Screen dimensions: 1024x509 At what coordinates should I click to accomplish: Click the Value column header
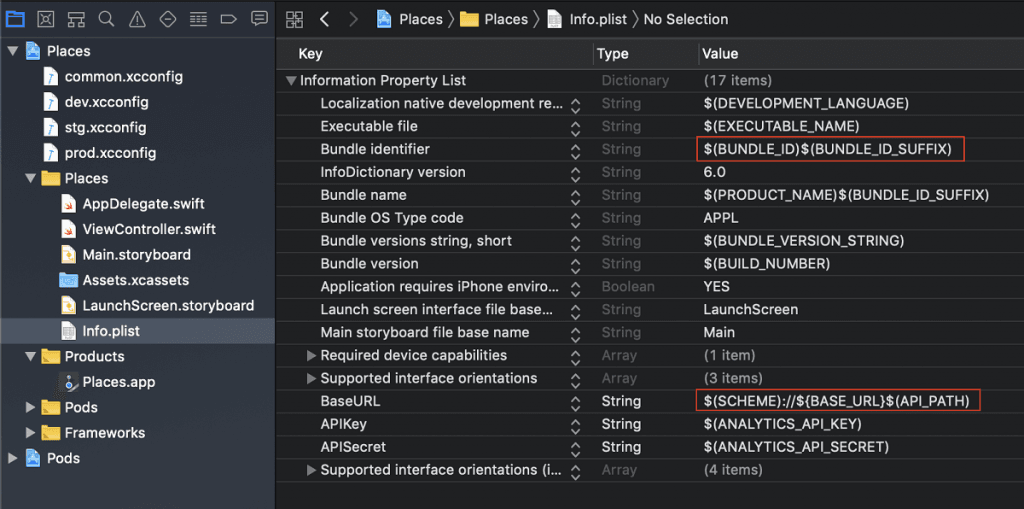[x=720, y=54]
